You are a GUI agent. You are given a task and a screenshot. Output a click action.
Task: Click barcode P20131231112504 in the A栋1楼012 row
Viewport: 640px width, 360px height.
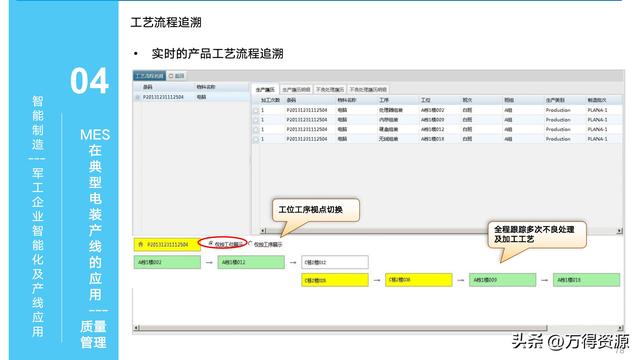307,129
